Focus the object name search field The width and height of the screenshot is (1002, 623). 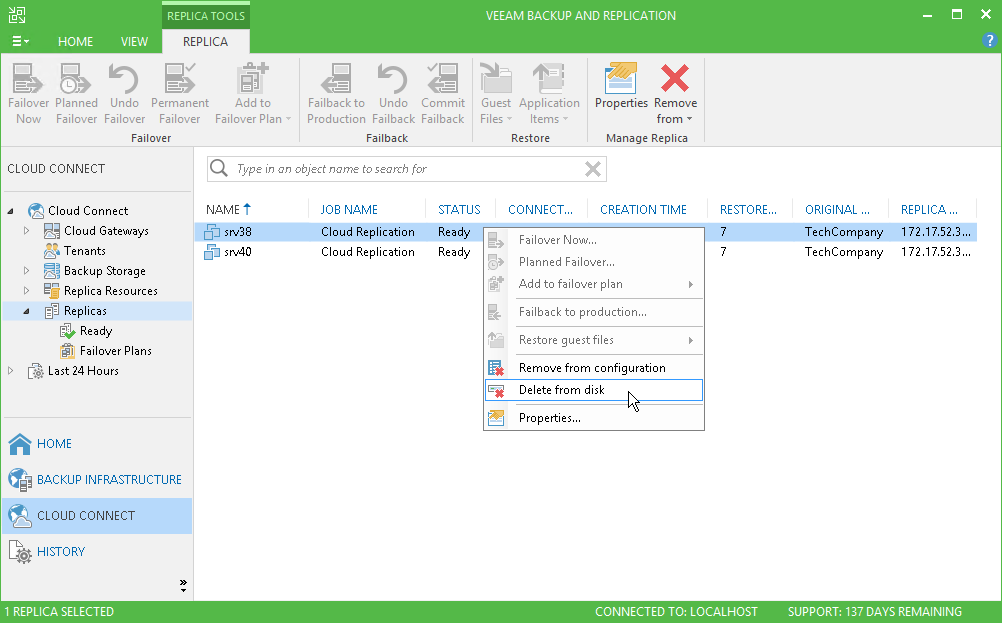406,169
